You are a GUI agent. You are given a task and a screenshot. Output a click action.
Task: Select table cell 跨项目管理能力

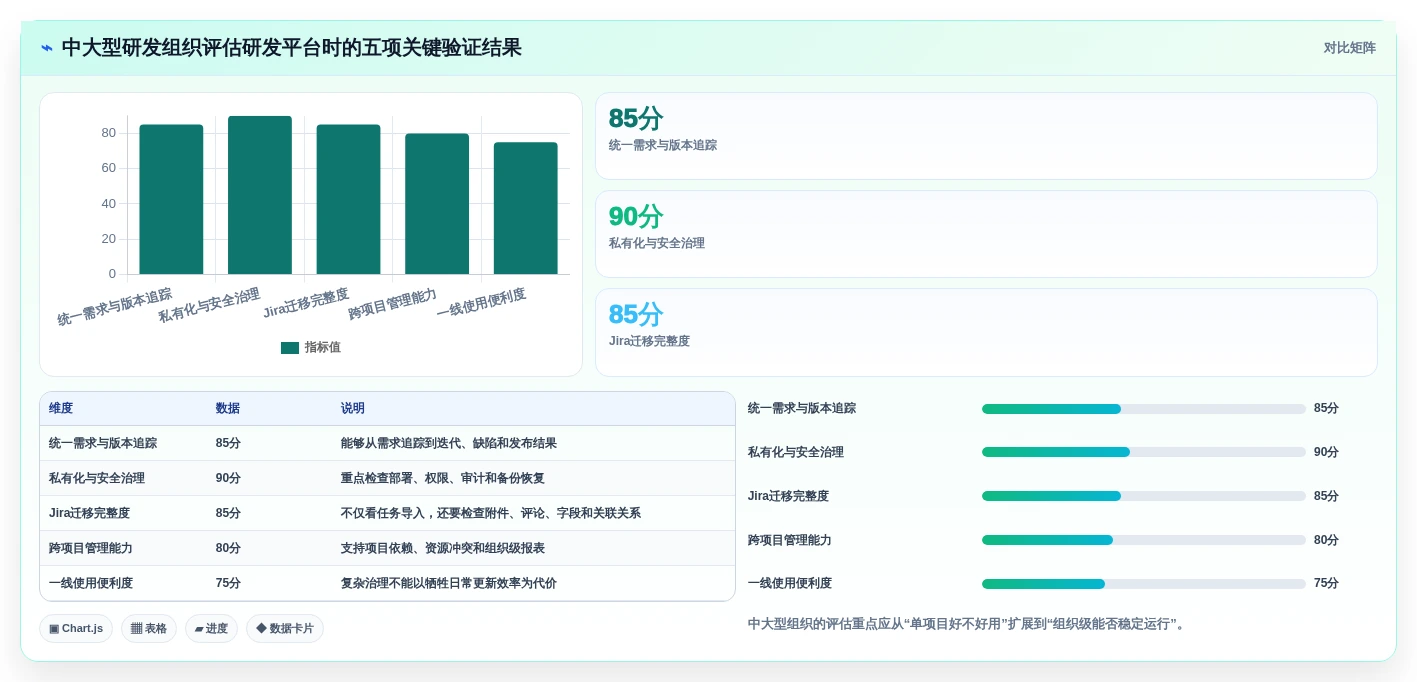tap(91, 549)
